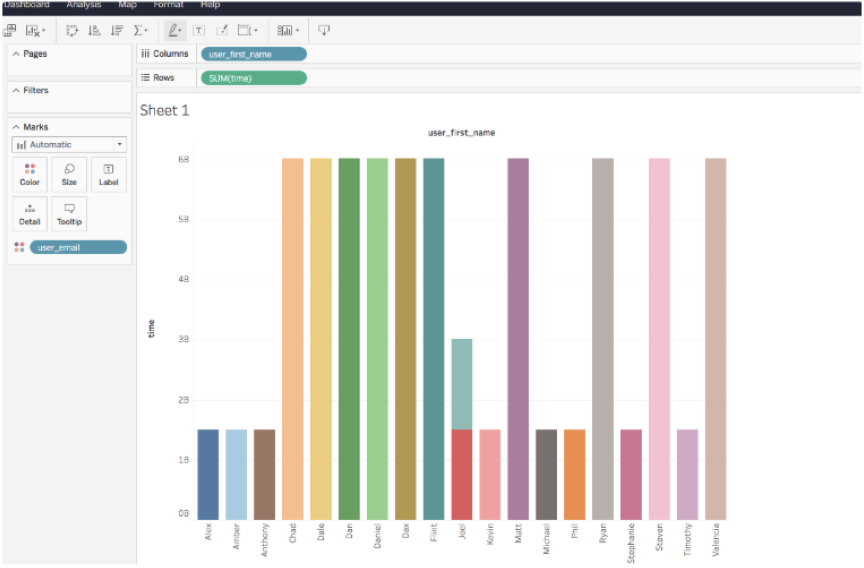The height and width of the screenshot is (568, 864).
Task: Open the Format menu
Action: pyautogui.click(x=168, y=5)
